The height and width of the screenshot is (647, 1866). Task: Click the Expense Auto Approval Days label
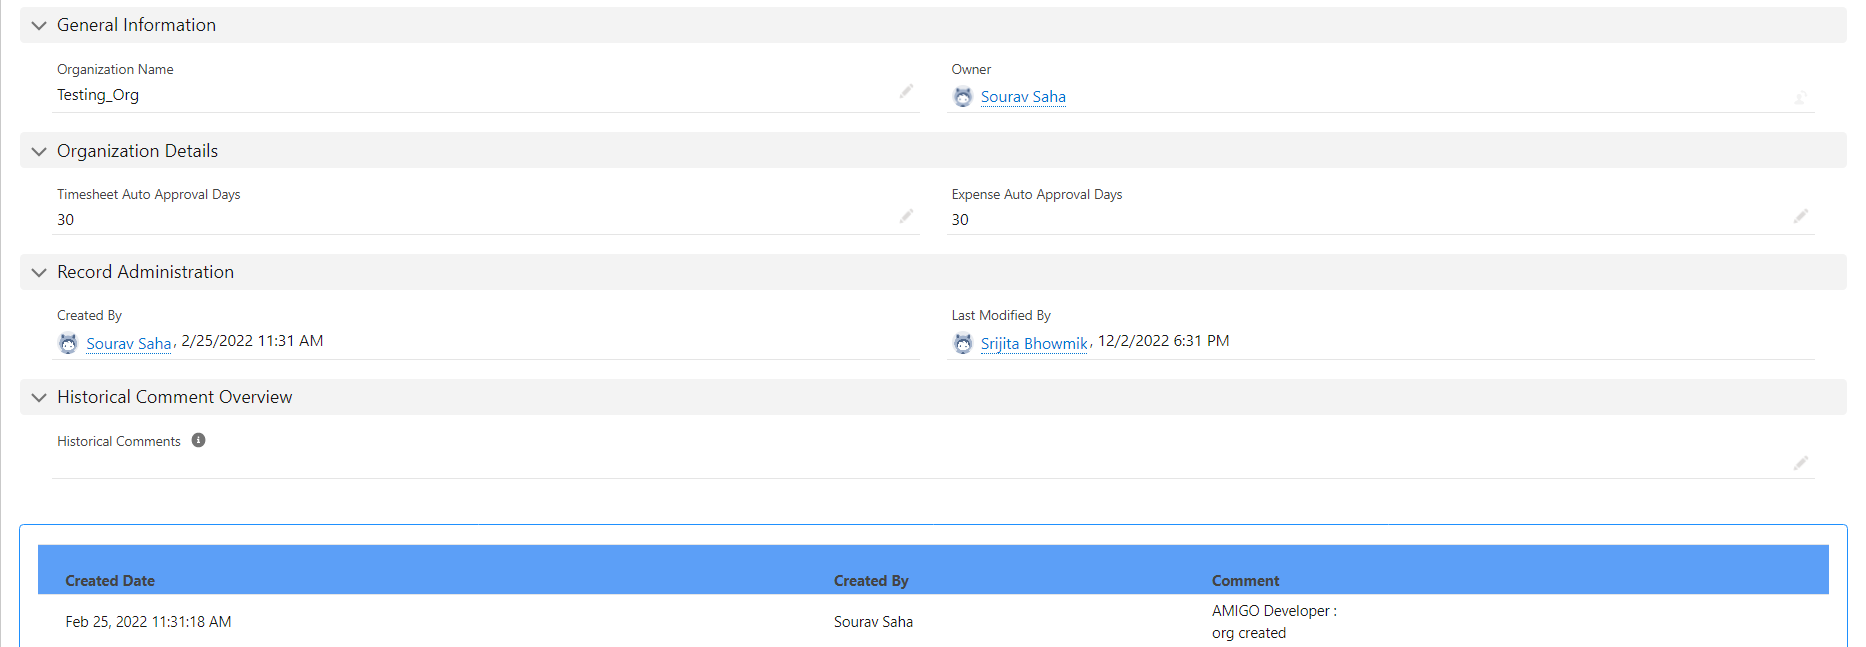(1036, 194)
